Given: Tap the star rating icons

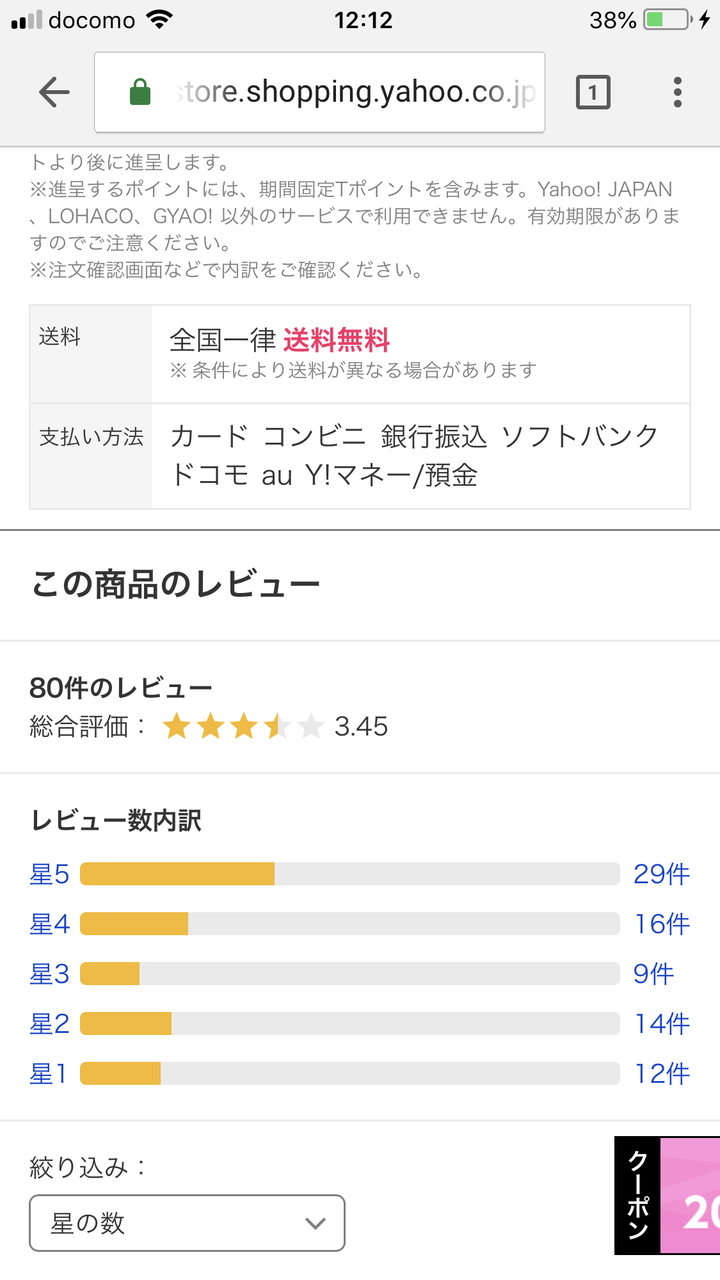Looking at the screenshot, I should (243, 726).
